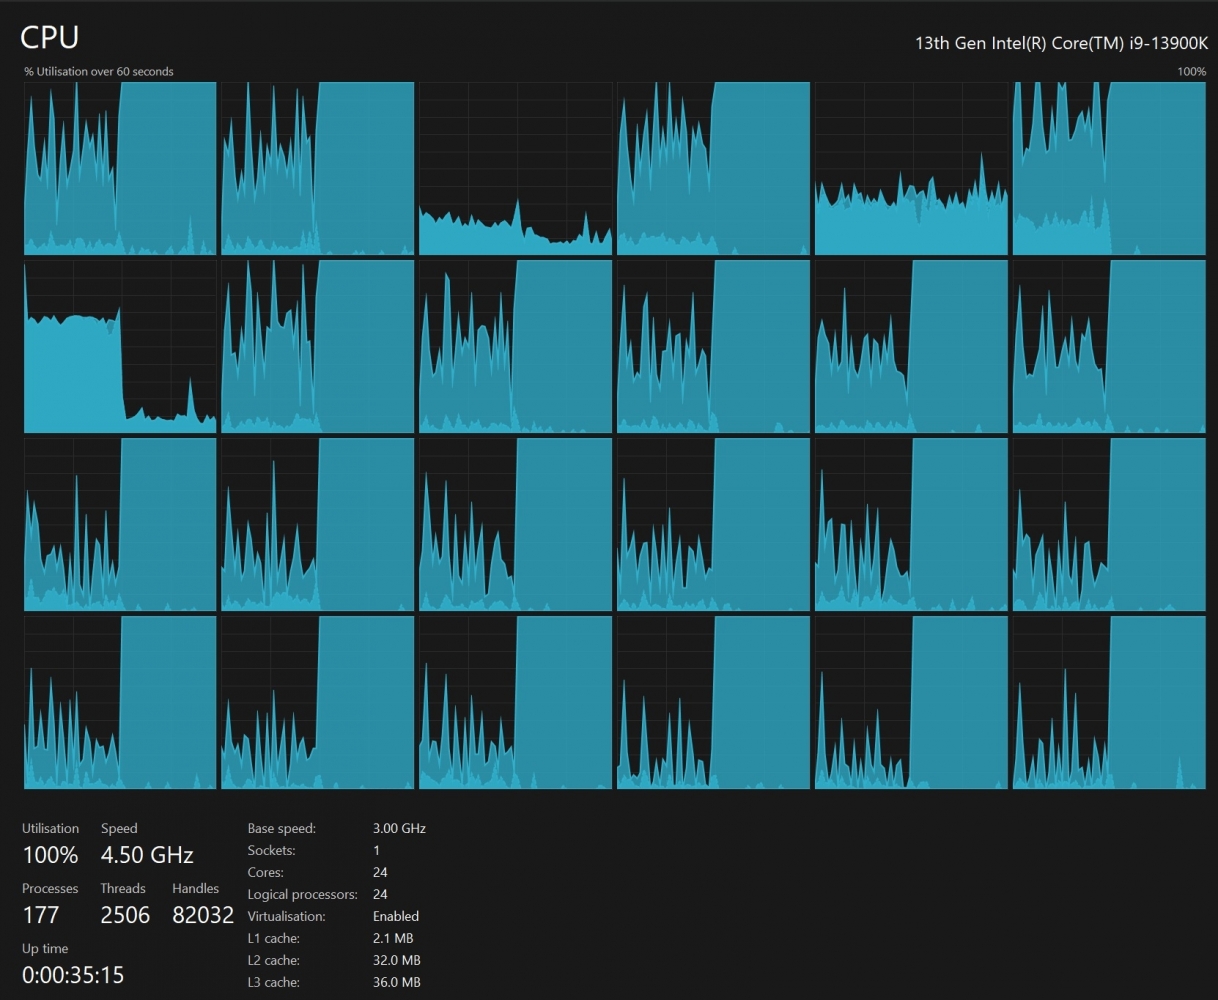This screenshot has height=1000, width=1218.
Task: Select the 4.50 GHz Speed value
Action: click(x=147, y=855)
